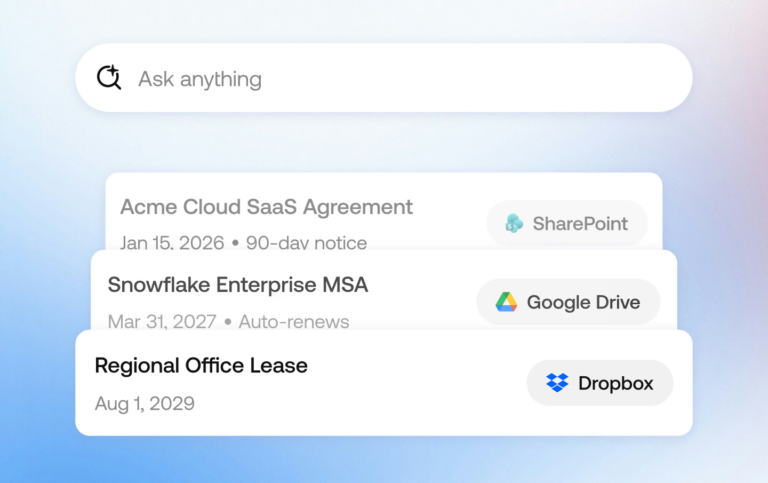Open the Regional Office Lease result
The image size is (768, 483).
(x=384, y=383)
